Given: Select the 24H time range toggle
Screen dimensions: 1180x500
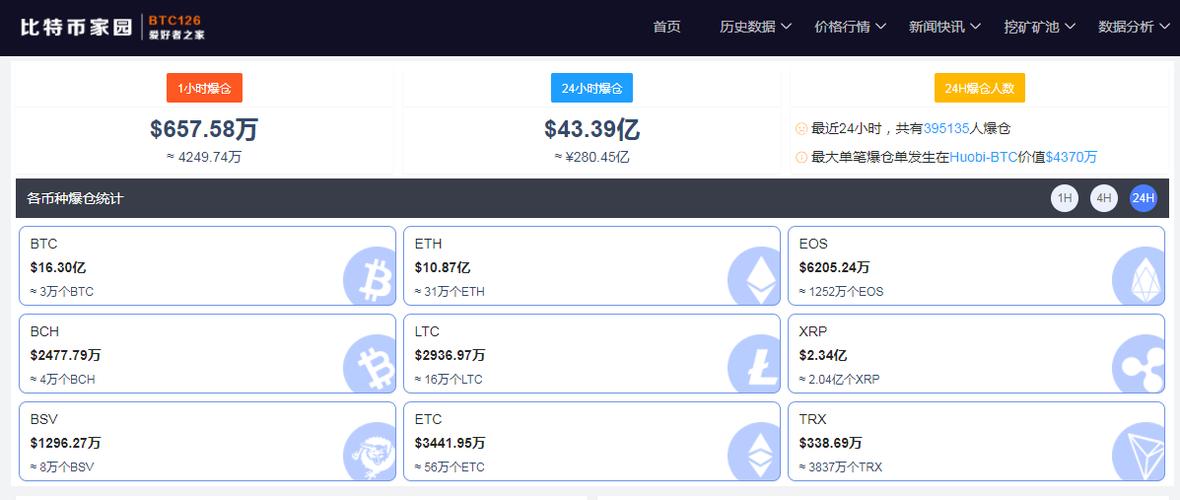Looking at the screenshot, I should coord(1143,198).
